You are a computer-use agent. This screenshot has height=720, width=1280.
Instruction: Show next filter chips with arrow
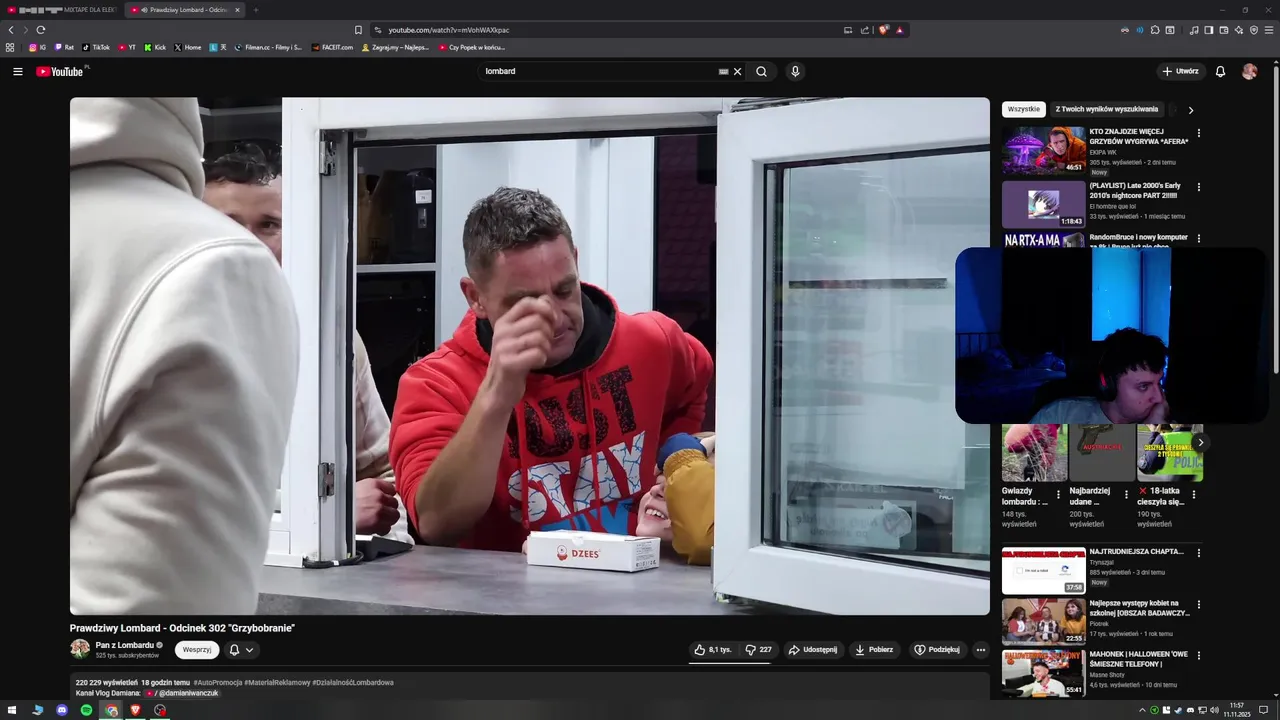click(x=1190, y=110)
